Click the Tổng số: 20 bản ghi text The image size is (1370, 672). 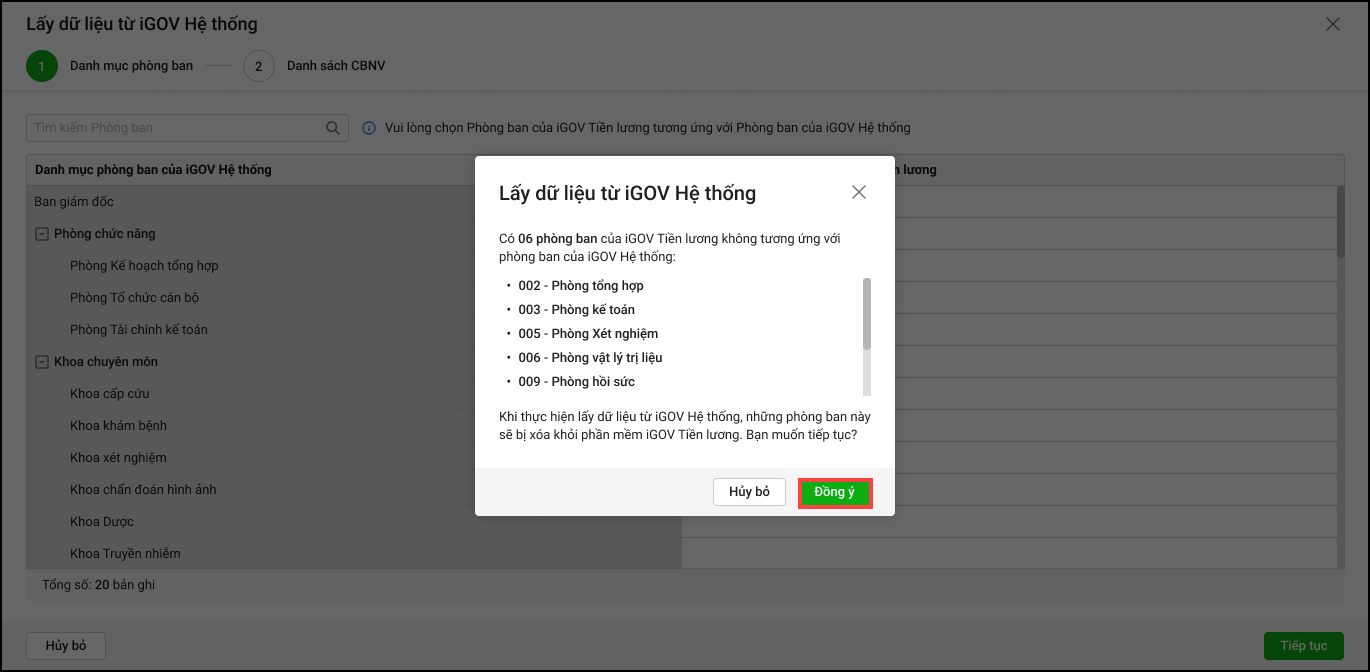[x=99, y=585]
